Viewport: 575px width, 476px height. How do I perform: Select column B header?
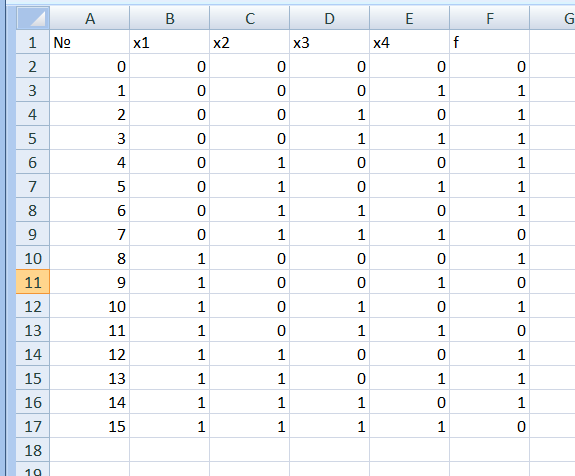click(x=170, y=18)
